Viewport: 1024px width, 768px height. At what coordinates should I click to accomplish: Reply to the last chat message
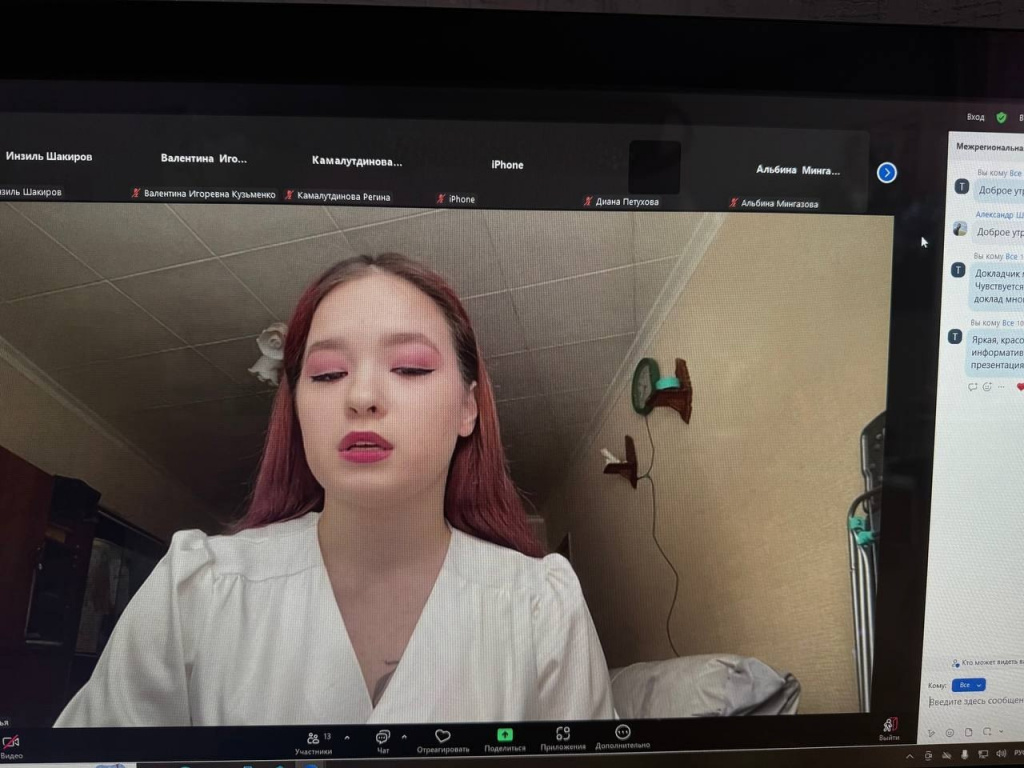pos(972,387)
